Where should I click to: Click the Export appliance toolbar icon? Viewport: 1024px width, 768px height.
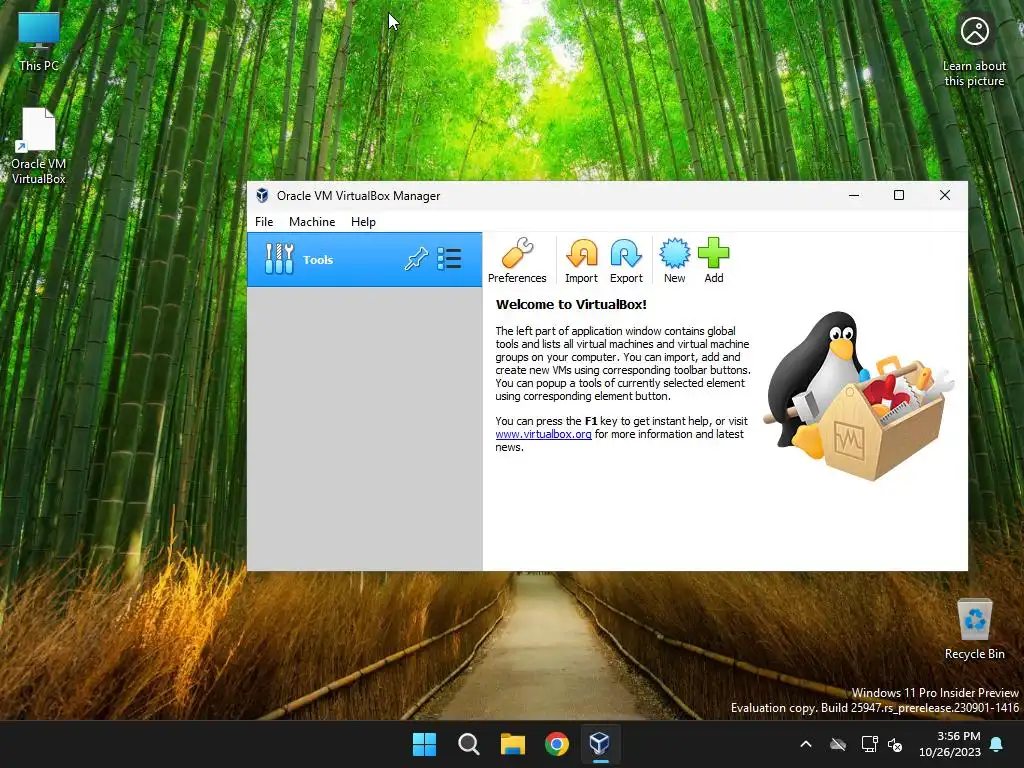(626, 260)
